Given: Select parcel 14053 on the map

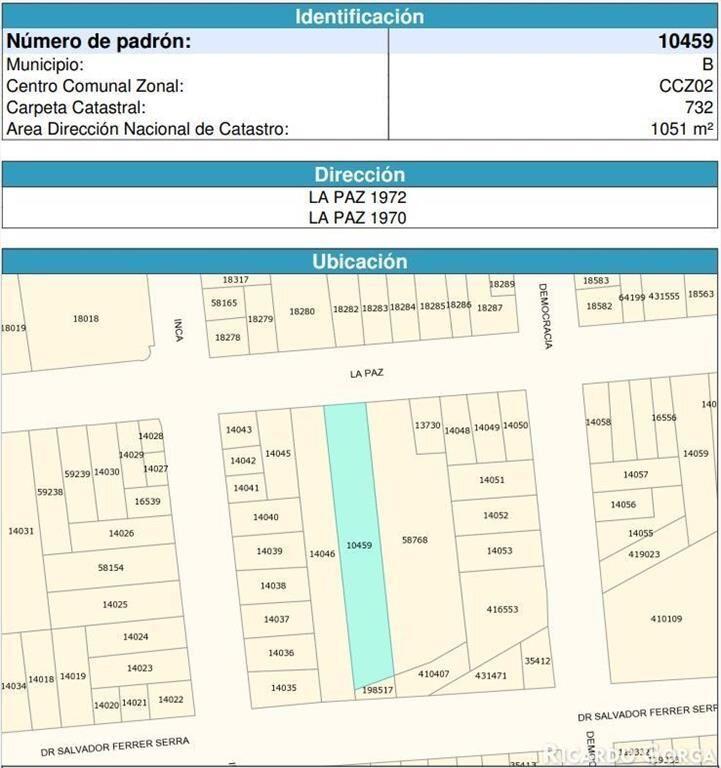Looking at the screenshot, I should pos(499,551).
